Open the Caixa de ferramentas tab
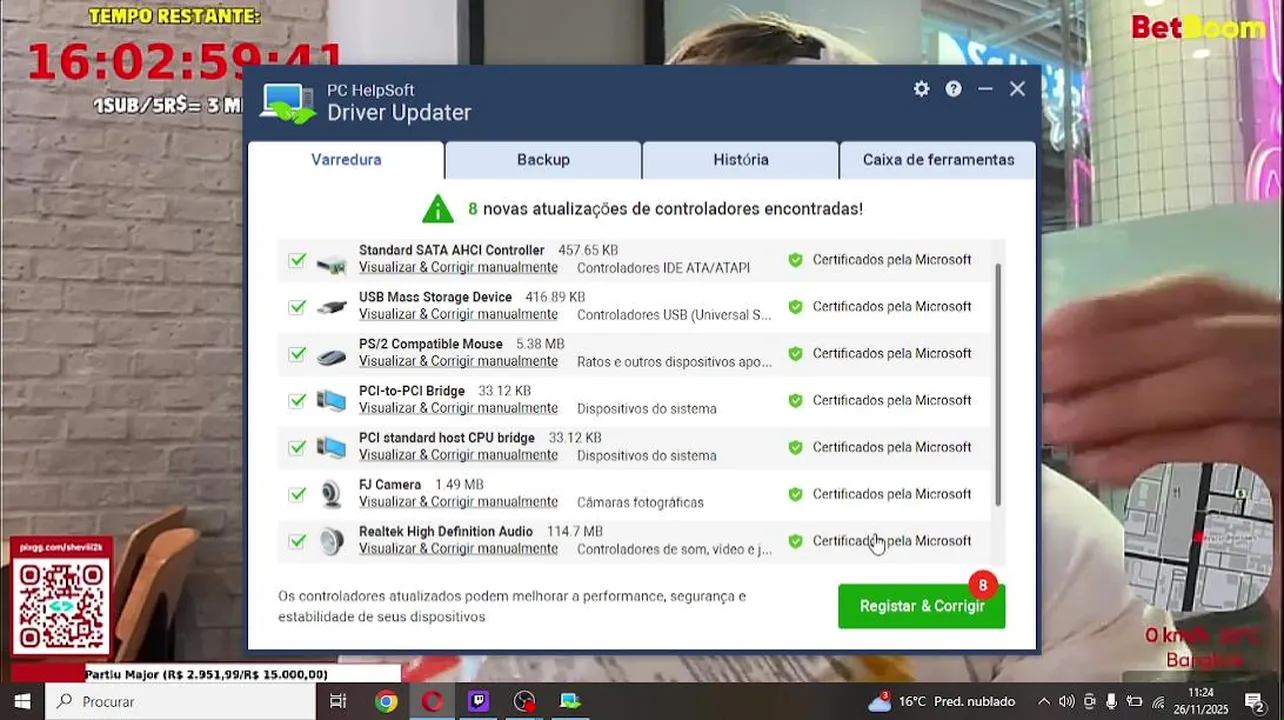Screen dimensions: 1284x720 tap(938, 159)
